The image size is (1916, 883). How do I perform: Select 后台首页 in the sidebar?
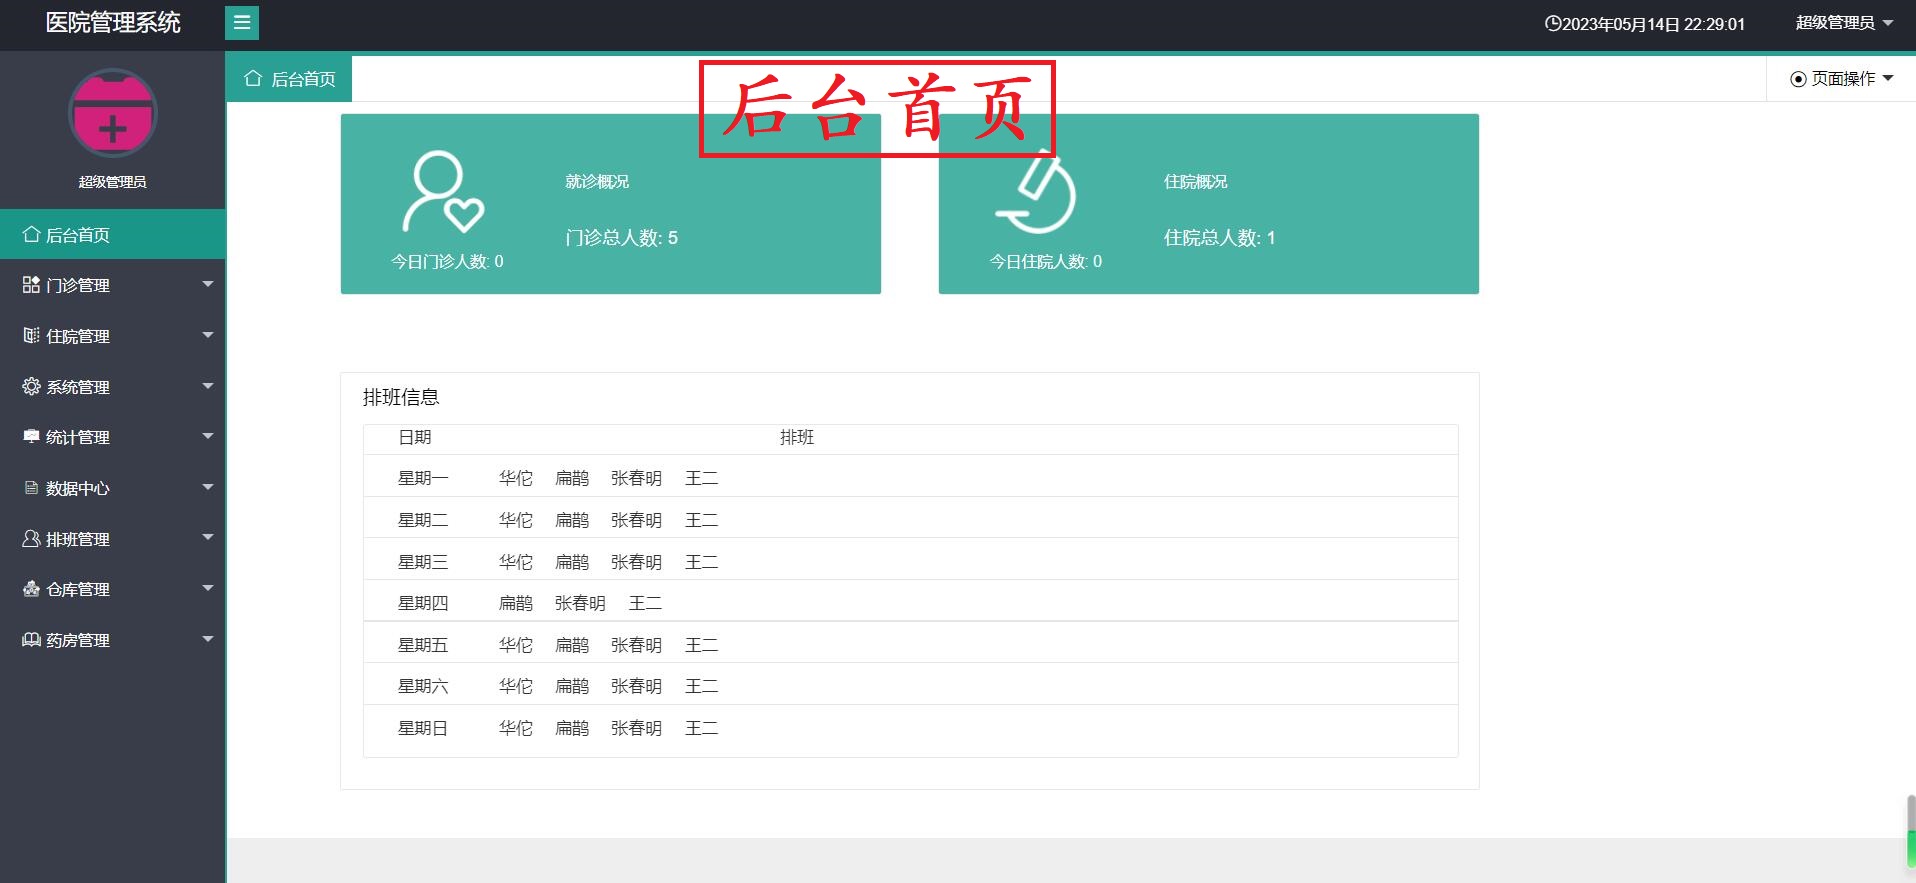click(x=113, y=234)
